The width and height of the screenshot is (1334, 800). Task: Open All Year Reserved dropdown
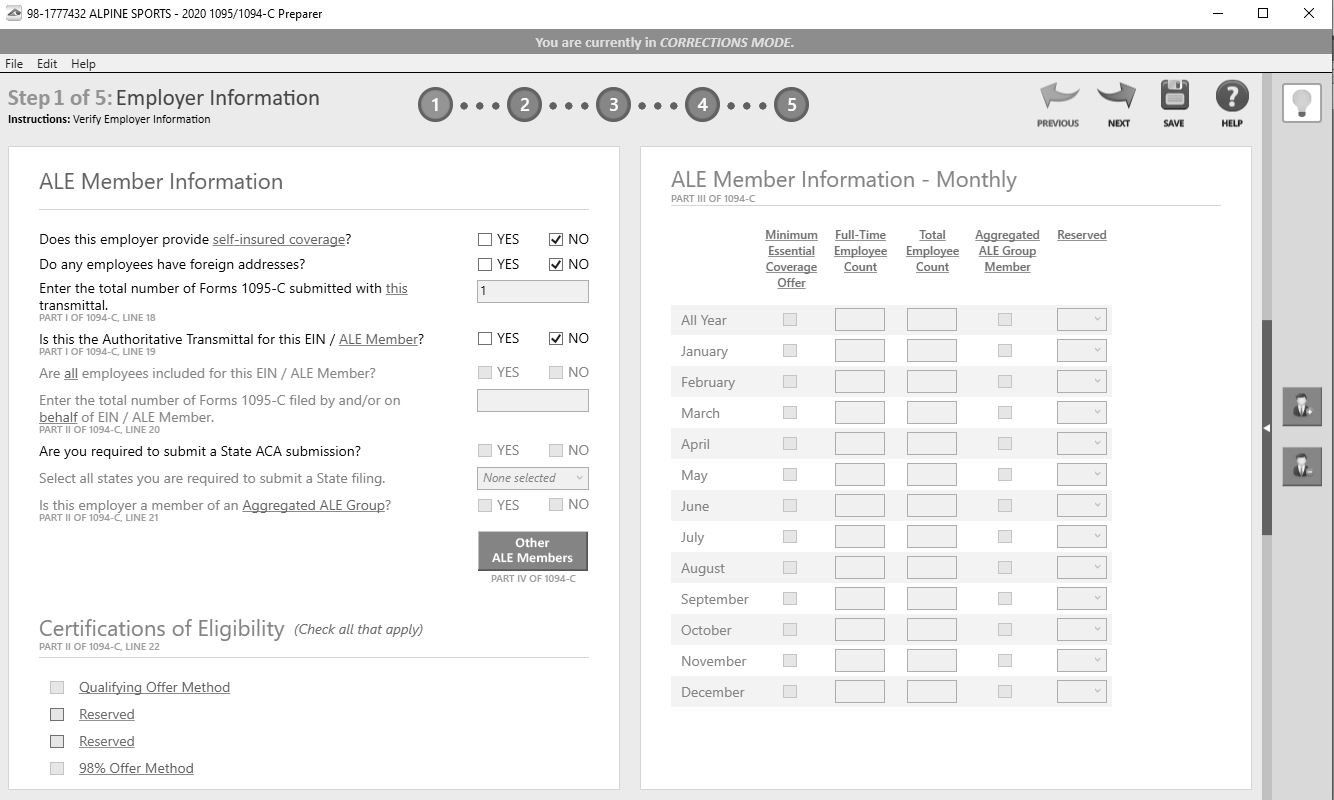1082,319
